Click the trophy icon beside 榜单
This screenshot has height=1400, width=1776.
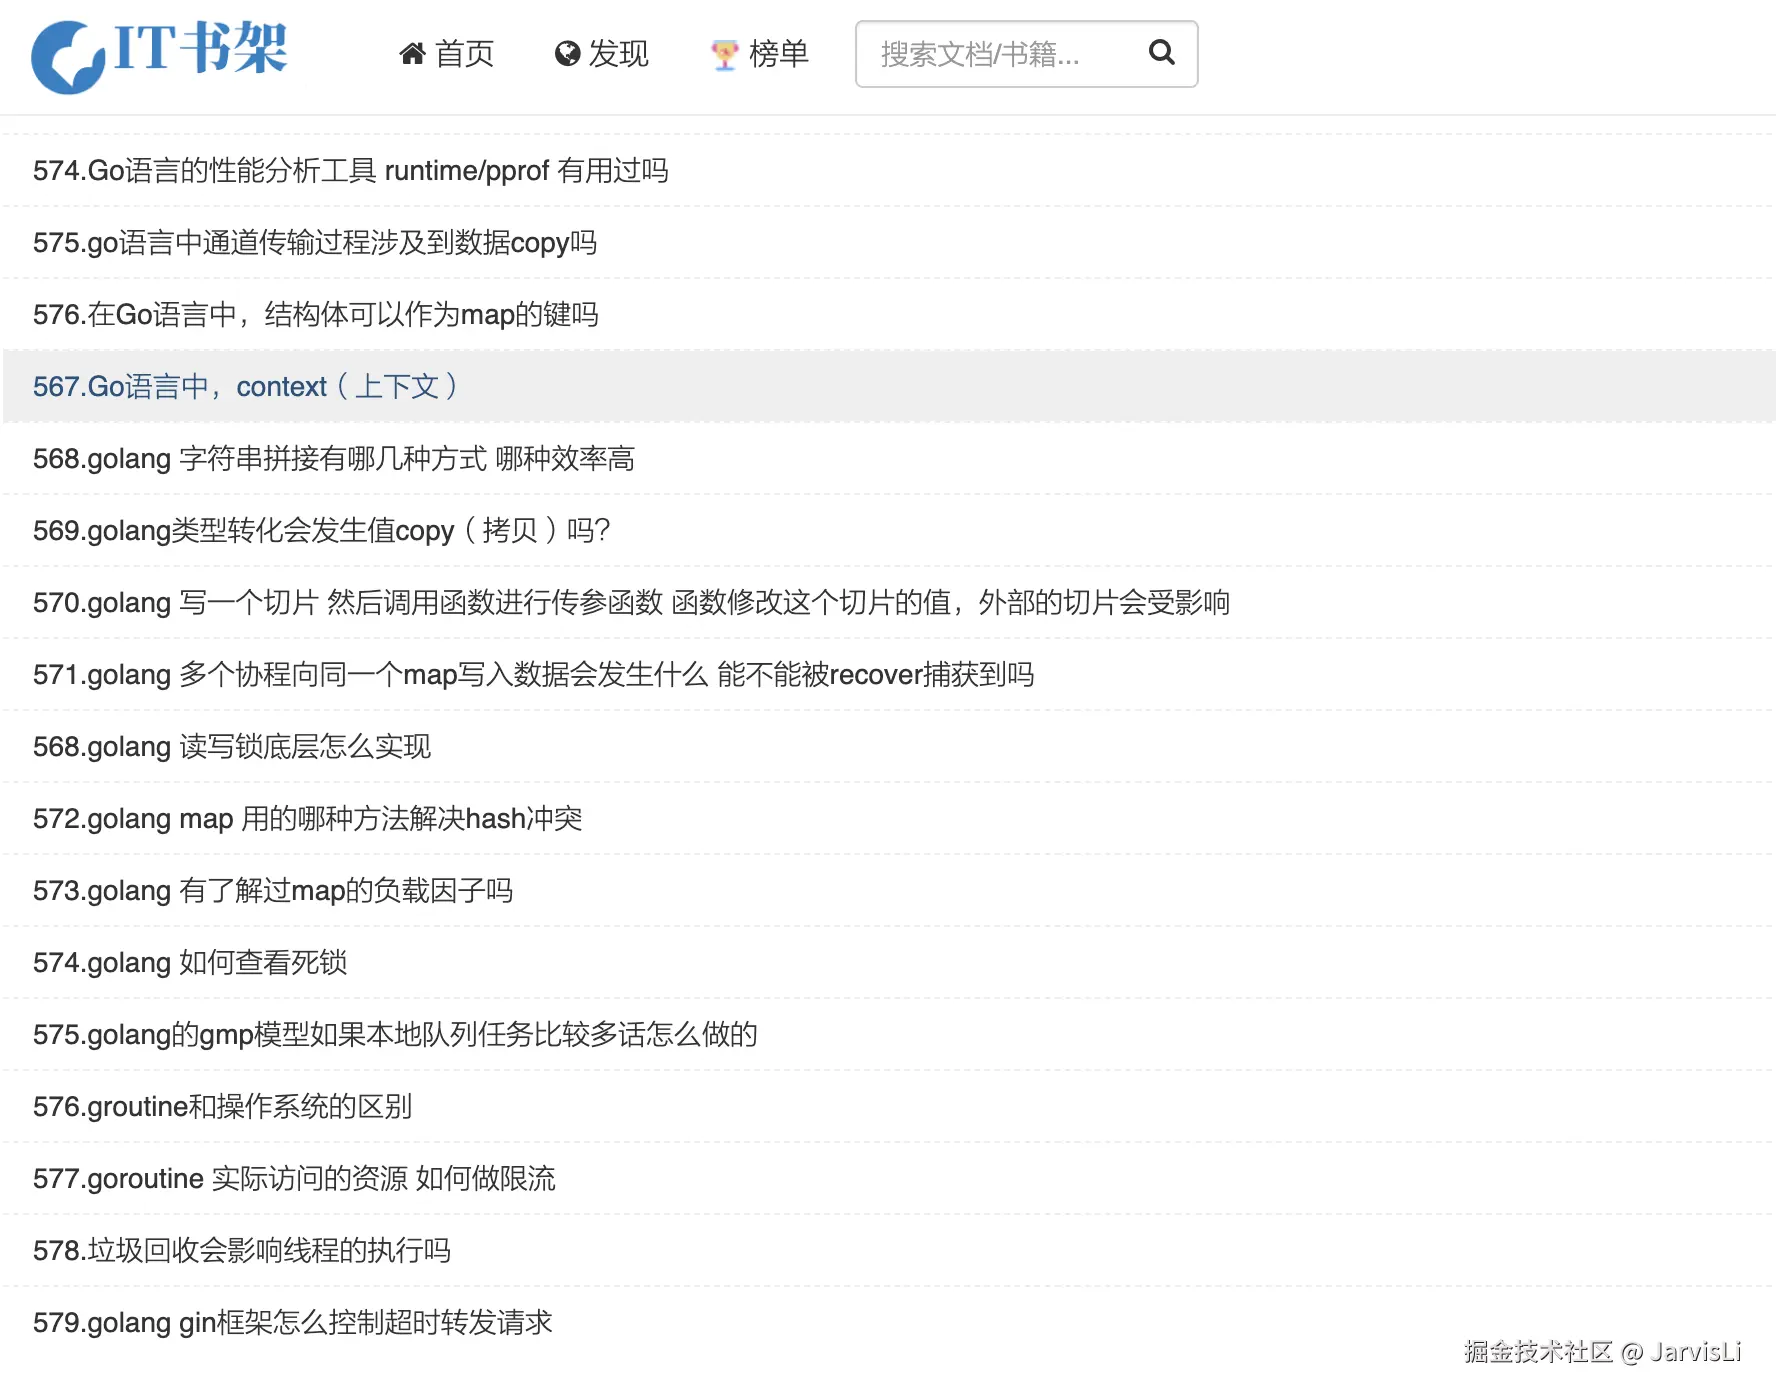point(724,55)
